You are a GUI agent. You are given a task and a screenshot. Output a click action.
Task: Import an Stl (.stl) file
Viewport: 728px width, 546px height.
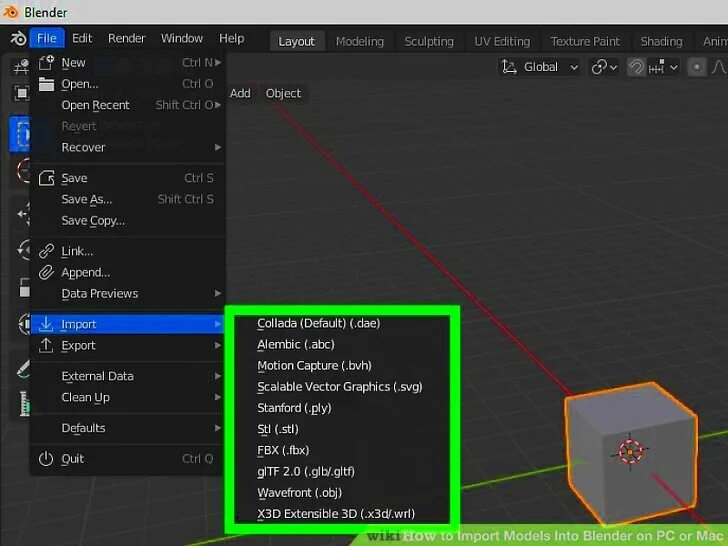coord(342,429)
